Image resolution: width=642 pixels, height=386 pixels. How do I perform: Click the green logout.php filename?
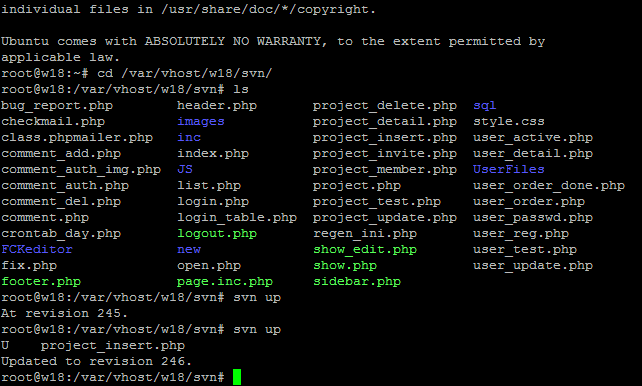point(217,234)
